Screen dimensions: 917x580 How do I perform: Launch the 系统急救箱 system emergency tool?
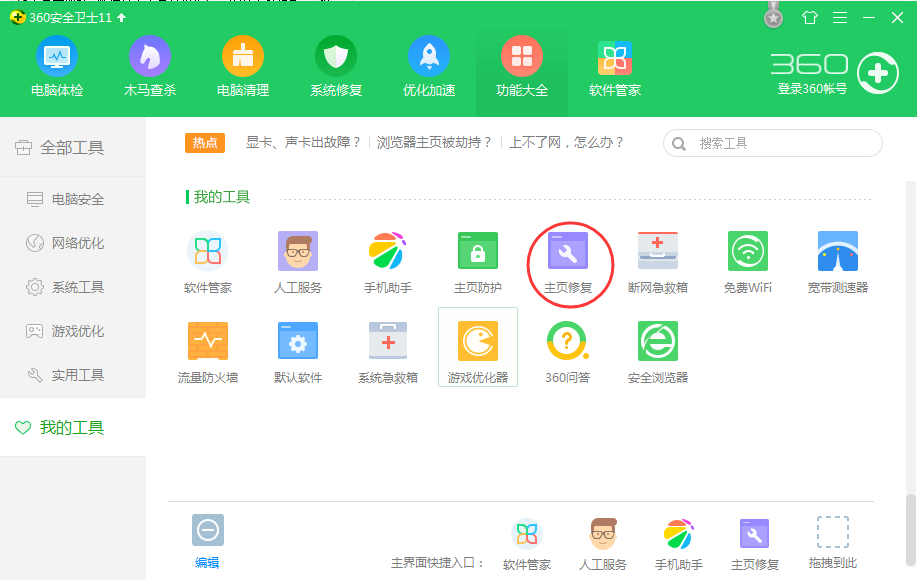pos(387,347)
